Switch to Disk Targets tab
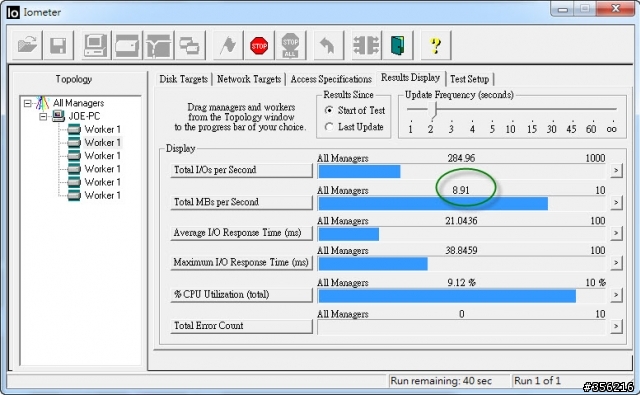 [183, 79]
